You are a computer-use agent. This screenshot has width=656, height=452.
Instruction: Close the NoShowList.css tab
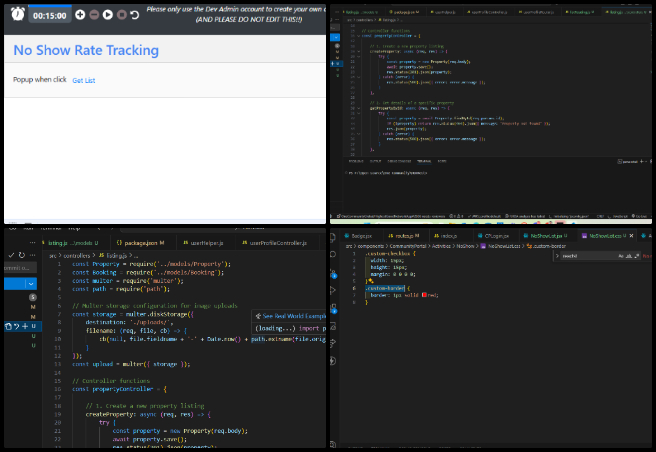(631, 236)
